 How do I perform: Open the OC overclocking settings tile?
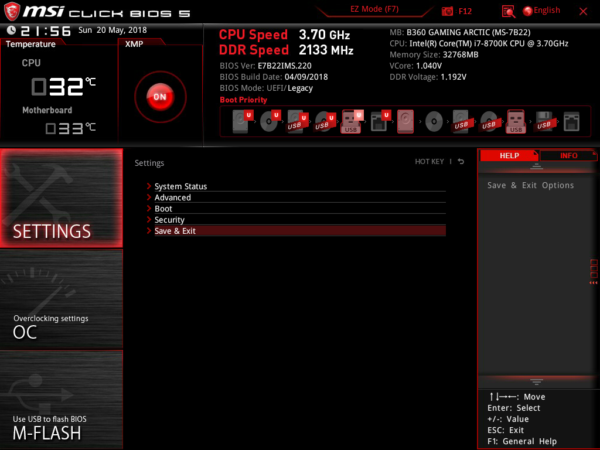click(61, 299)
